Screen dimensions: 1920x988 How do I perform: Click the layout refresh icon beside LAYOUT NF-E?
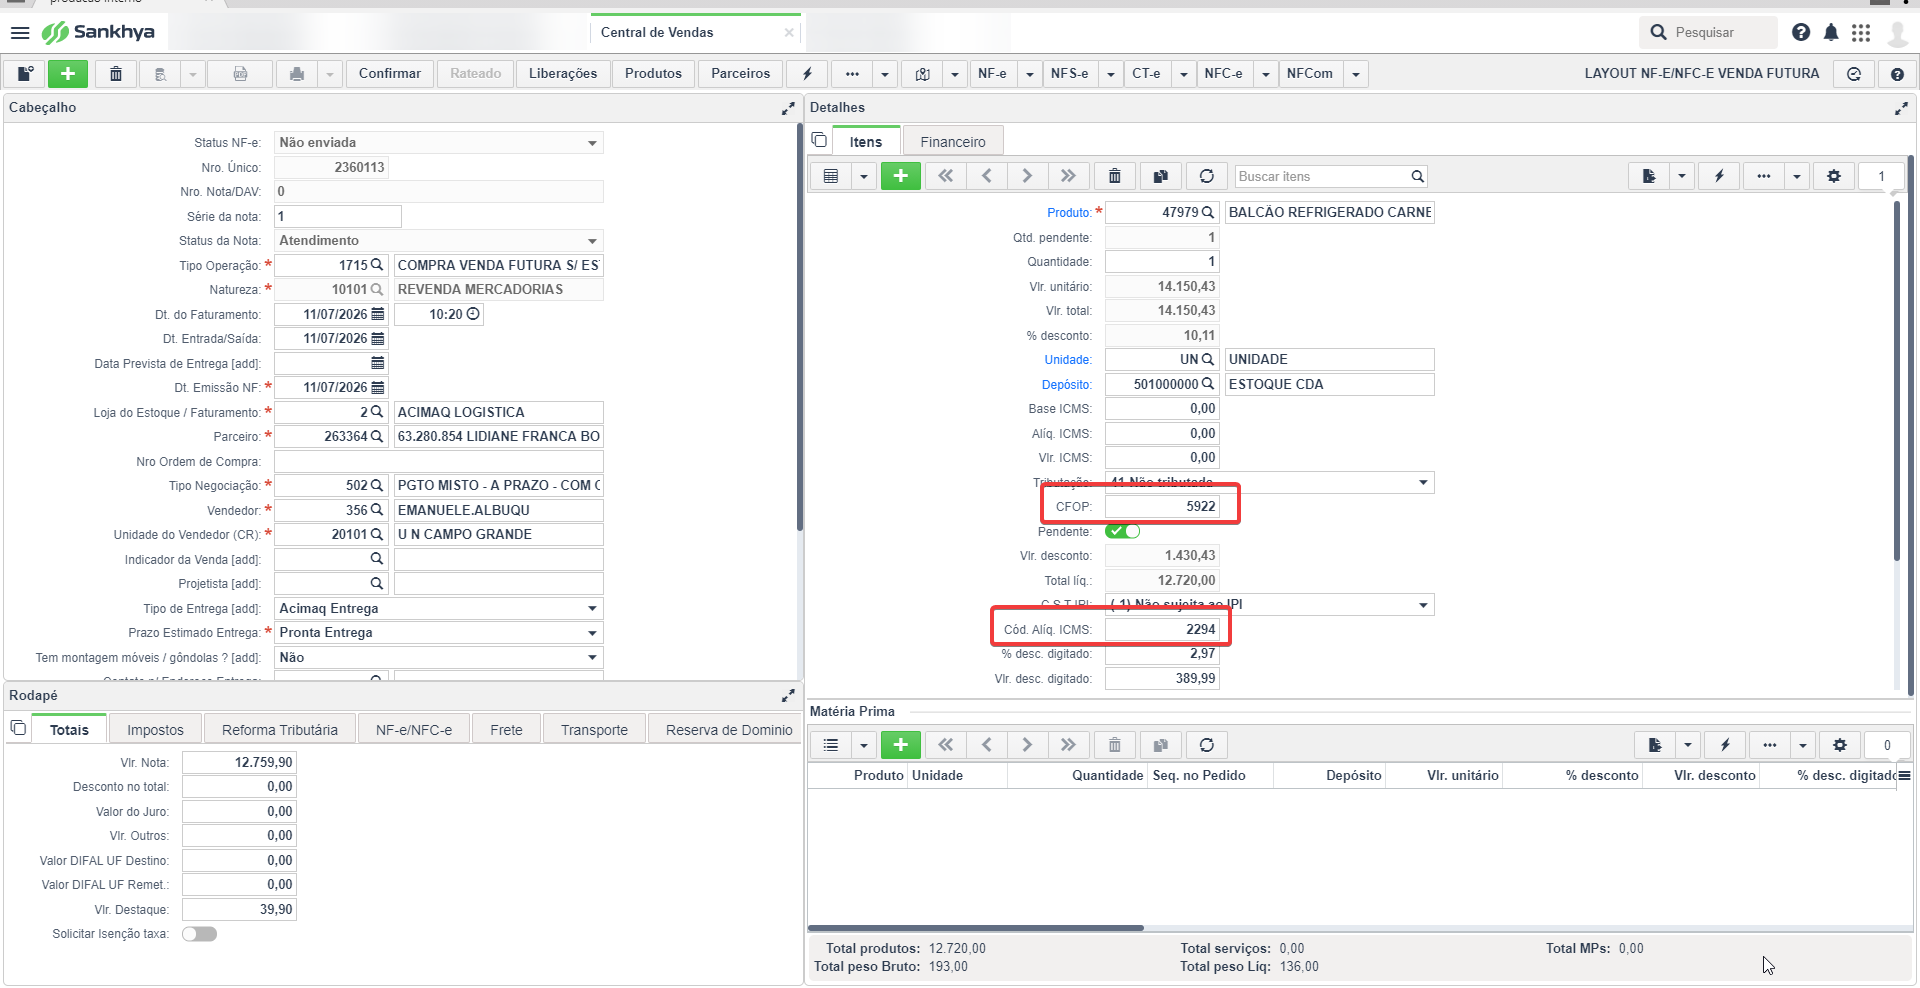[x=1854, y=74]
